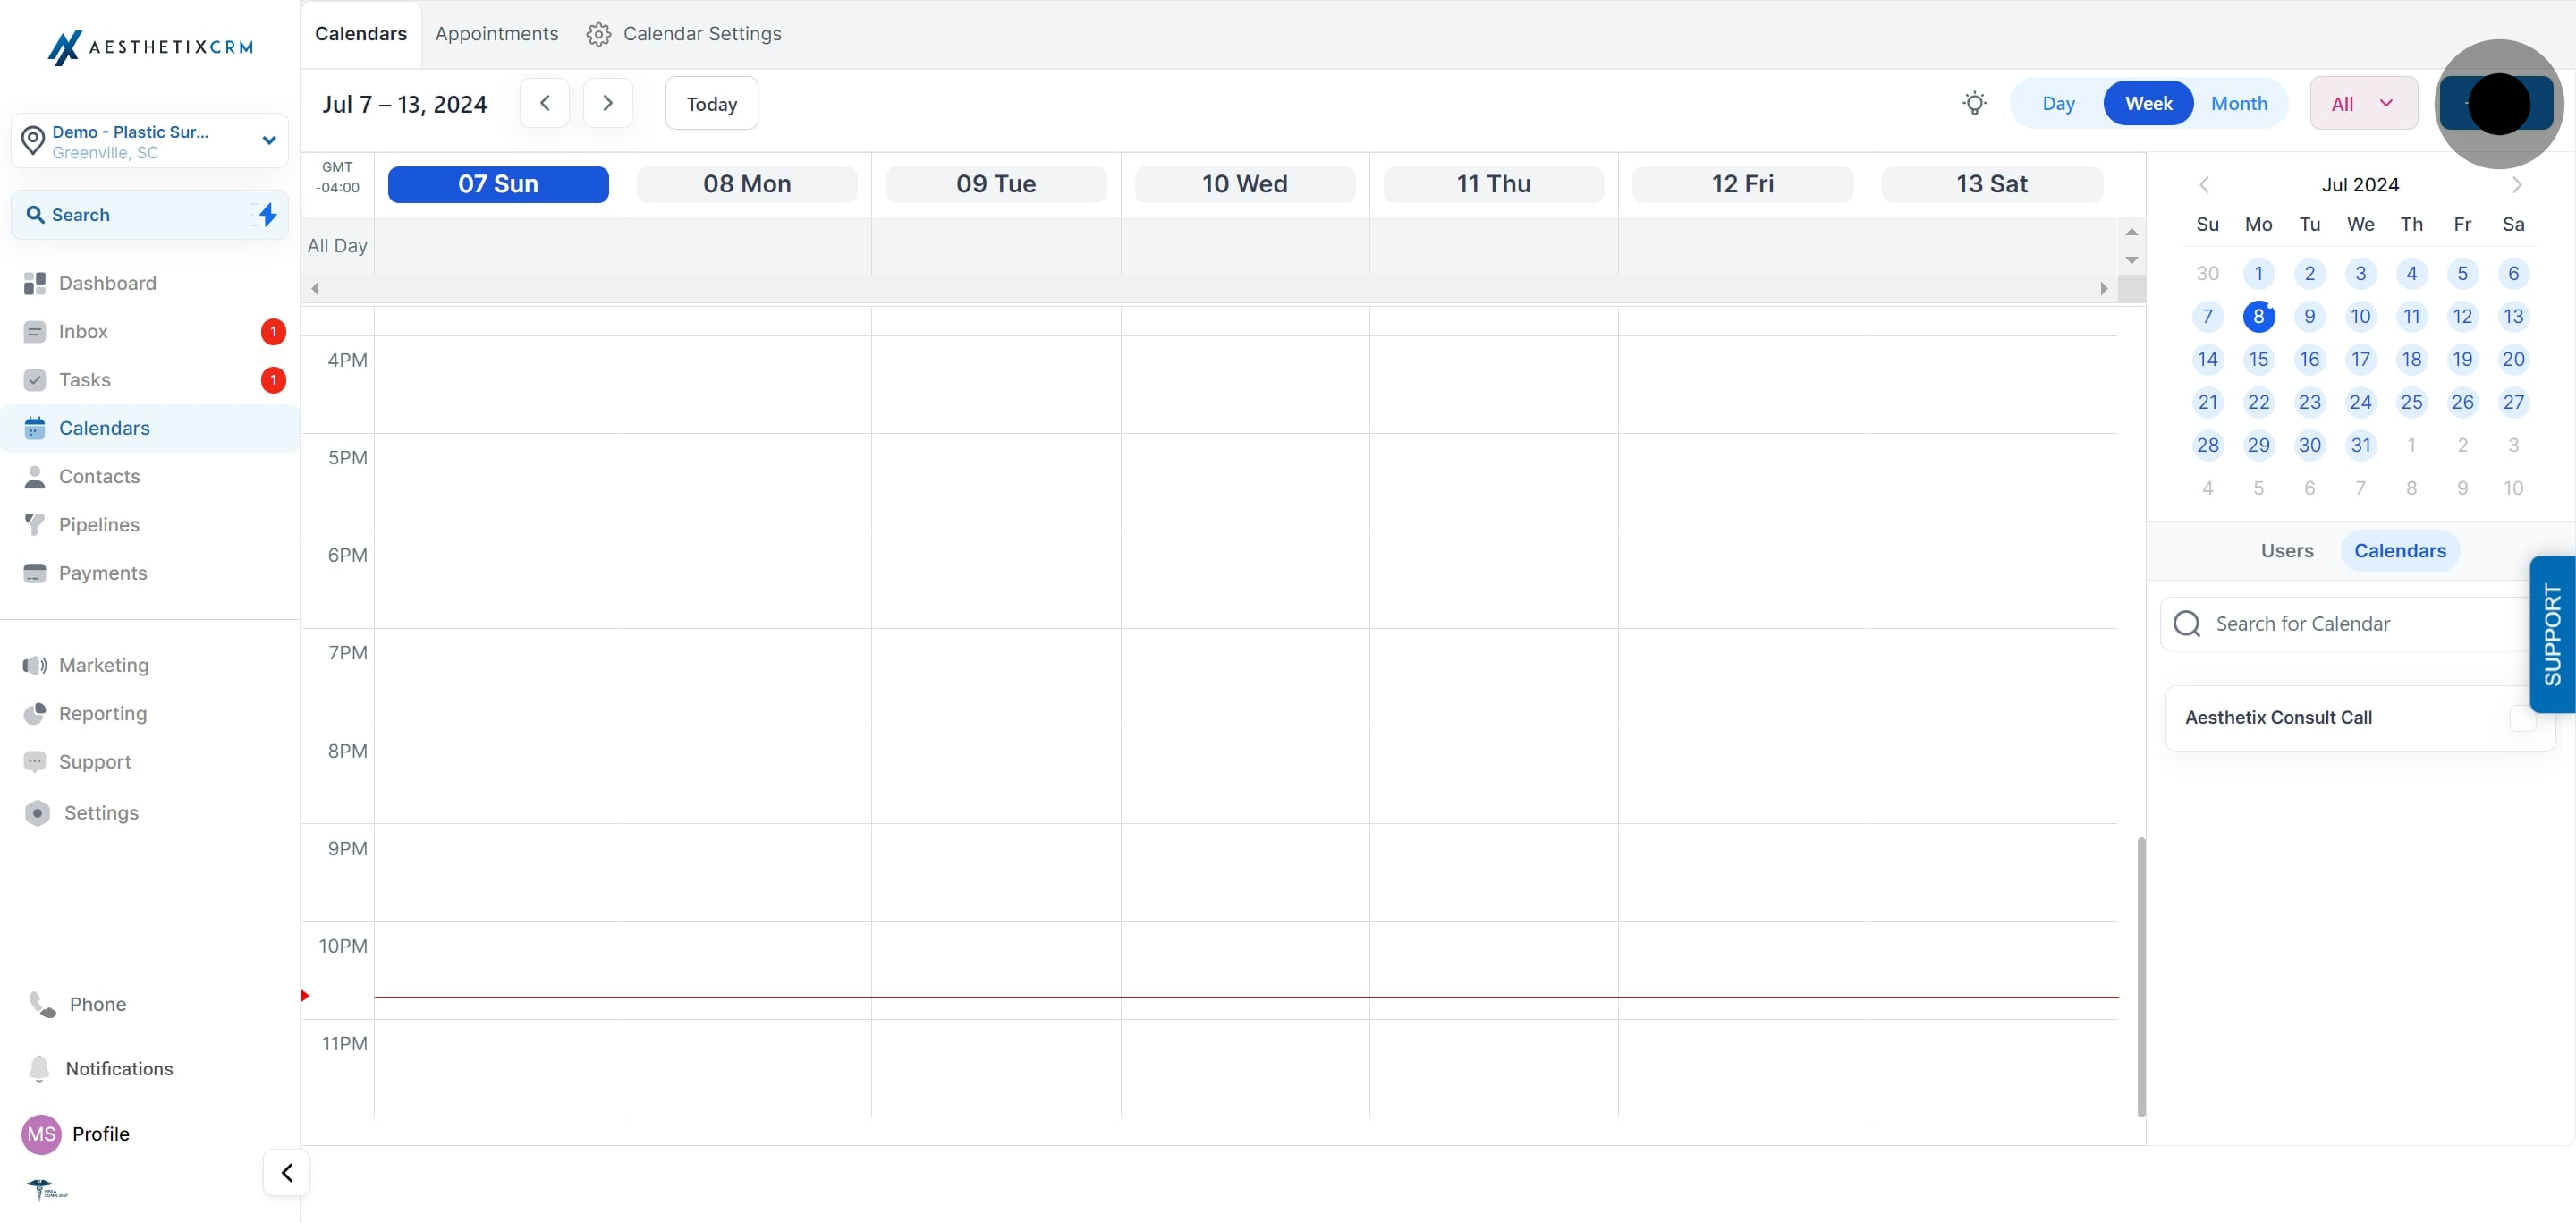Select July 17 in the mini calendar
This screenshot has width=2576, height=1223.
pyautogui.click(x=2360, y=359)
